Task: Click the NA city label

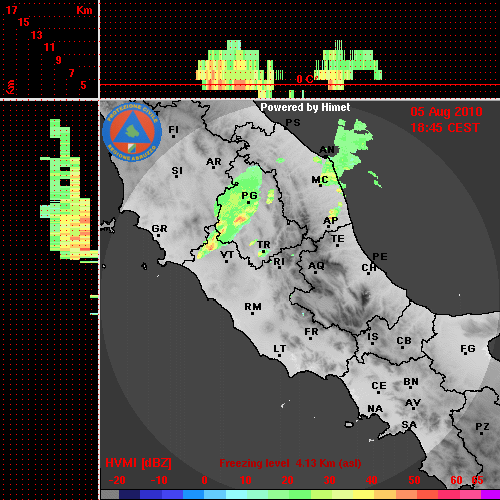Action: pos(375,409)
